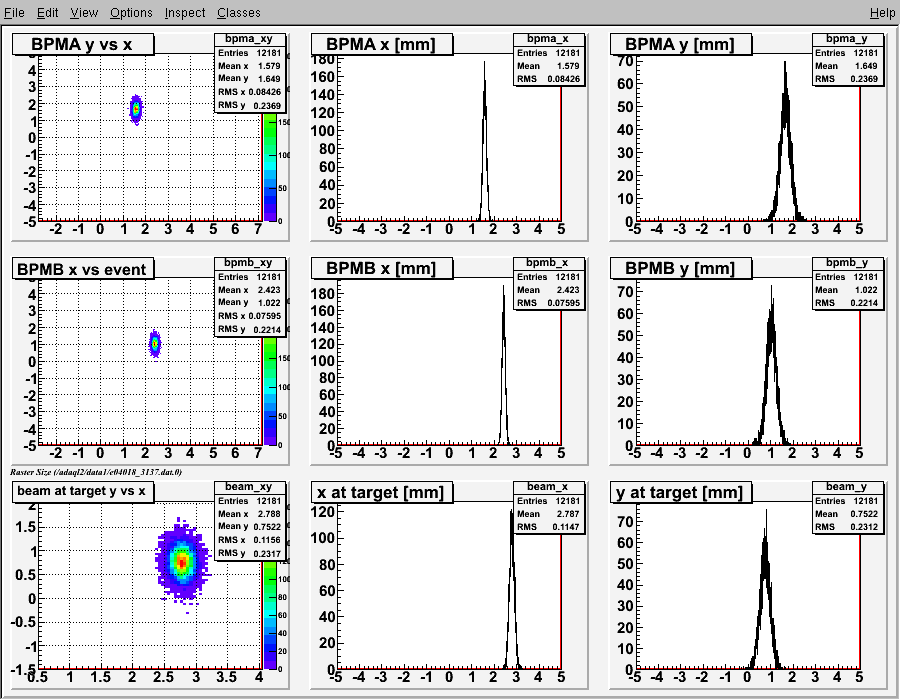Image resolution: width=900 pixels, height=700 pixels.
Task: Click the bpma_xy statistics box
Action: [250, 73]
